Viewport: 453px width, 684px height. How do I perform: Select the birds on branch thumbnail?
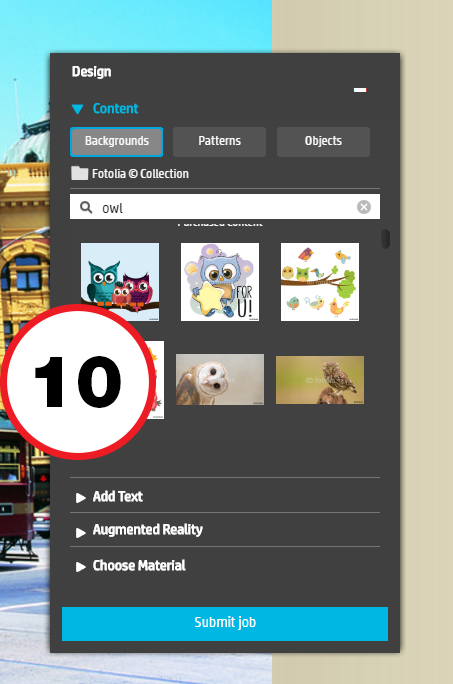320,282
